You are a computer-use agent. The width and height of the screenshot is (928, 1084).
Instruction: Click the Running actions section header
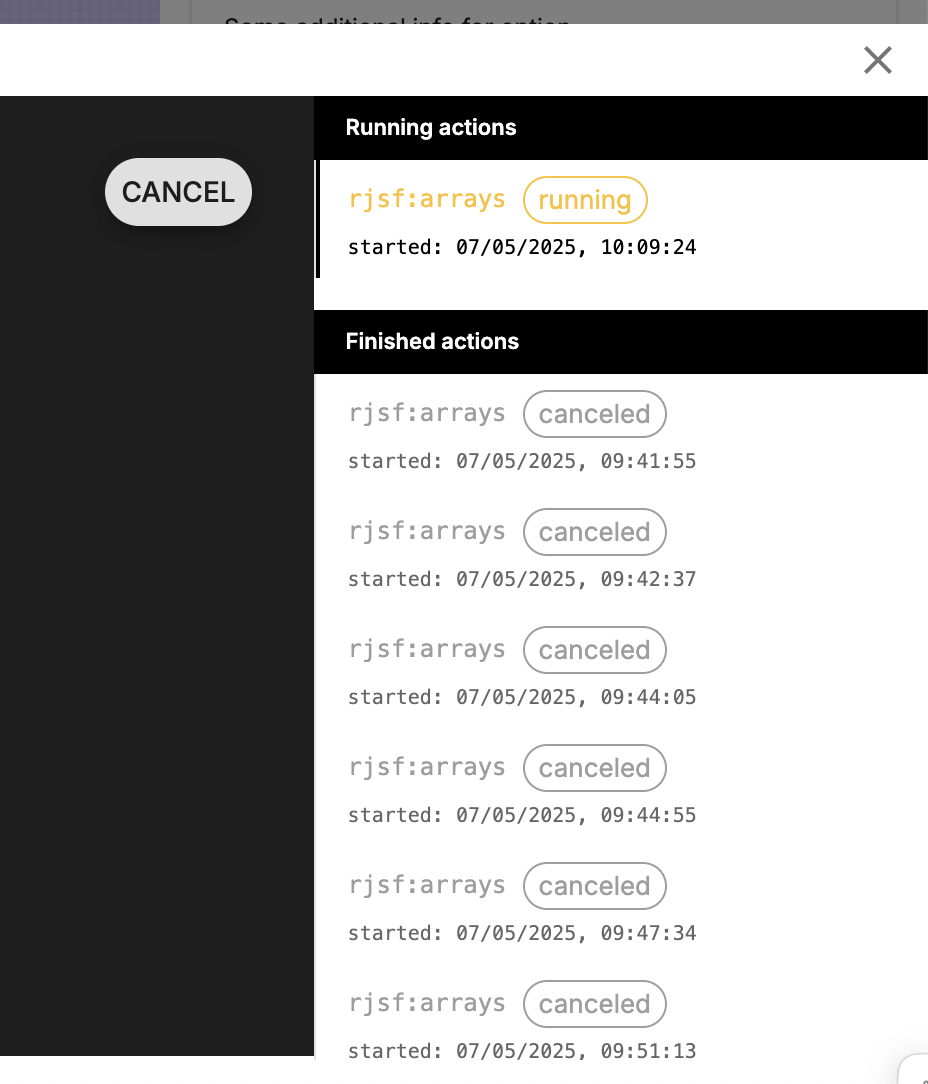click(x=431, y=127)
